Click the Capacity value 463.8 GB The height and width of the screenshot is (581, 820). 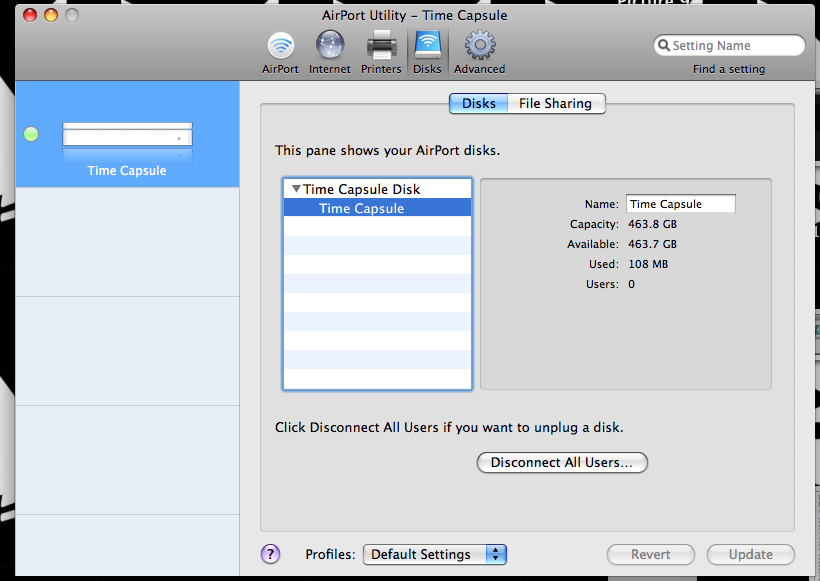pos(653,224)
